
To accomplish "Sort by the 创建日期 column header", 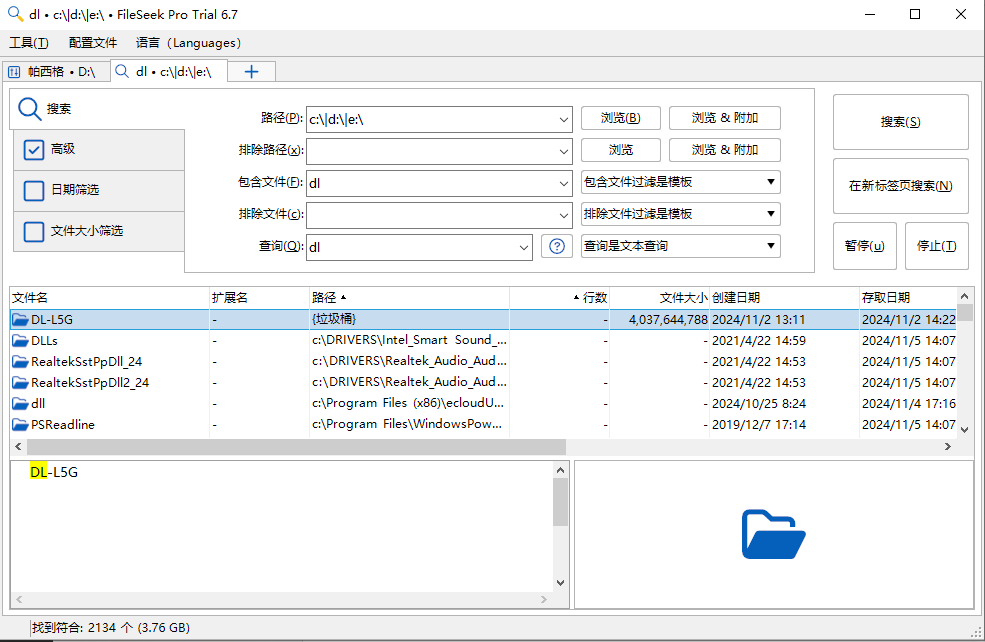I will tap(784, 298).
